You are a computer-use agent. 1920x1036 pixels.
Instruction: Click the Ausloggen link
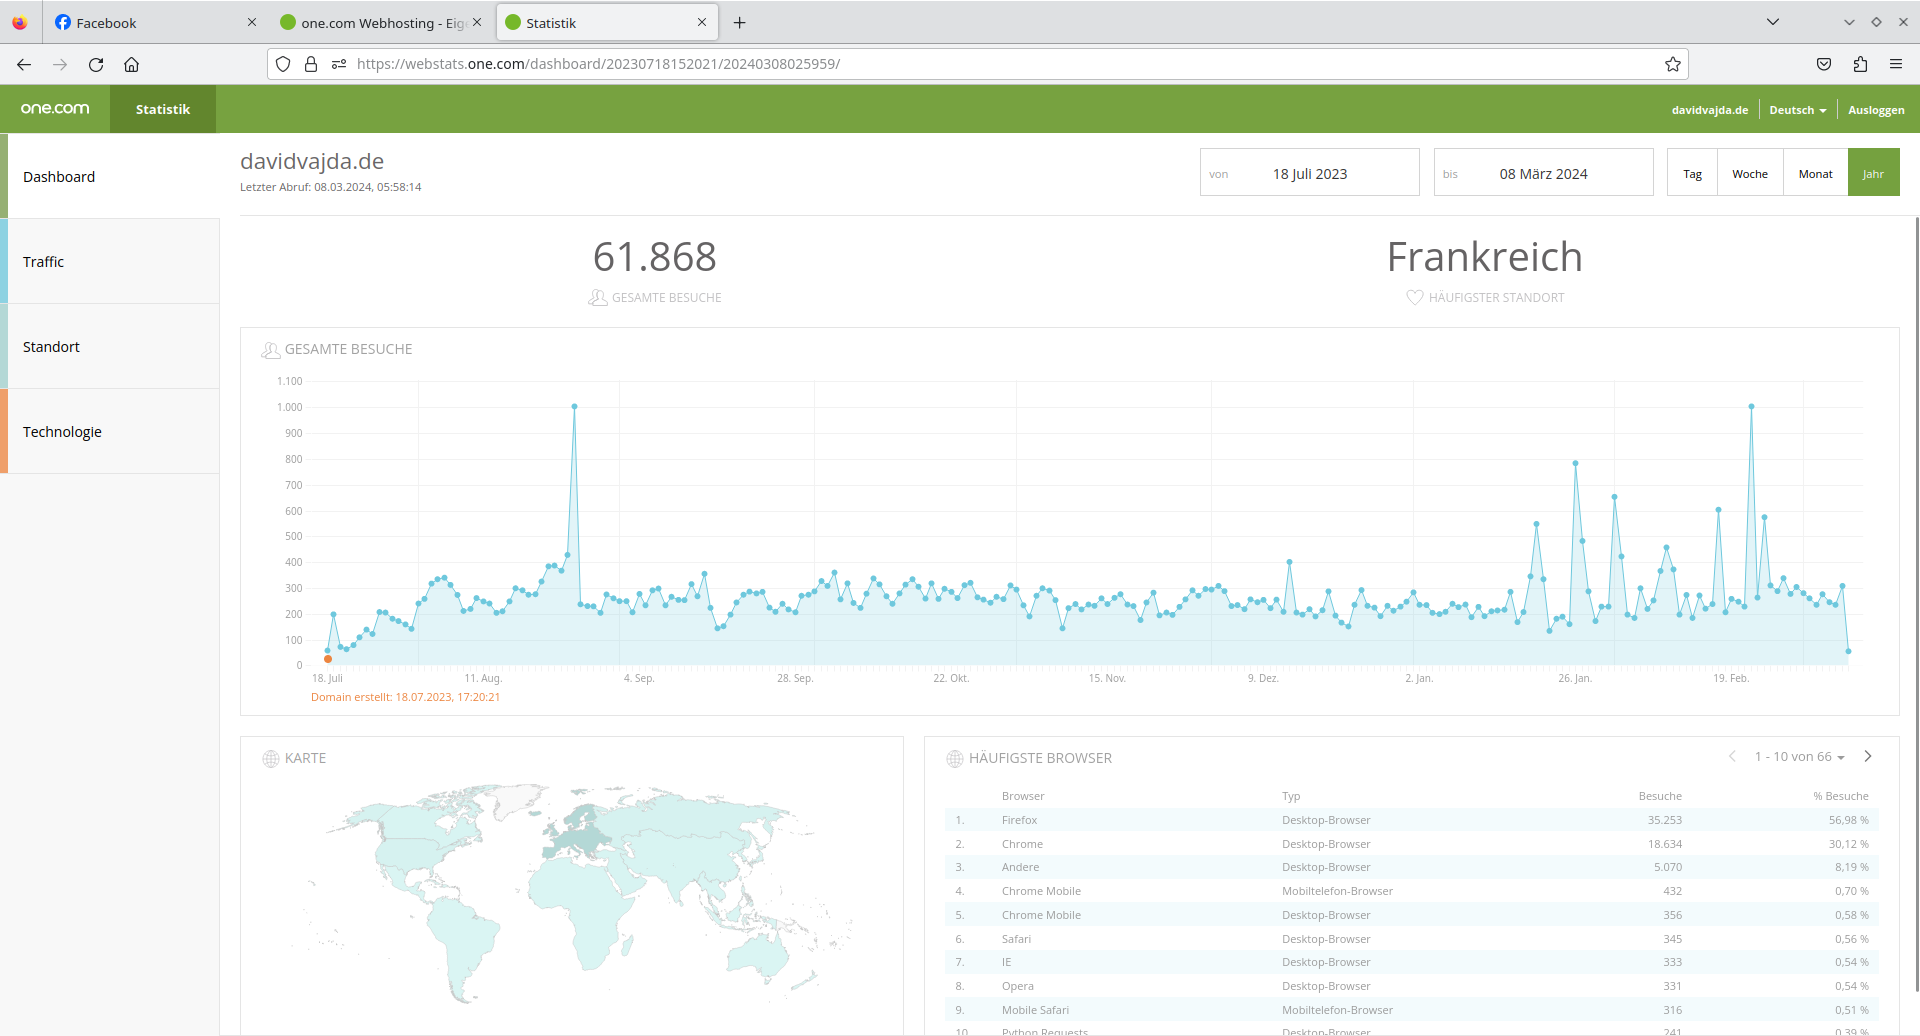click(1875, 110)
